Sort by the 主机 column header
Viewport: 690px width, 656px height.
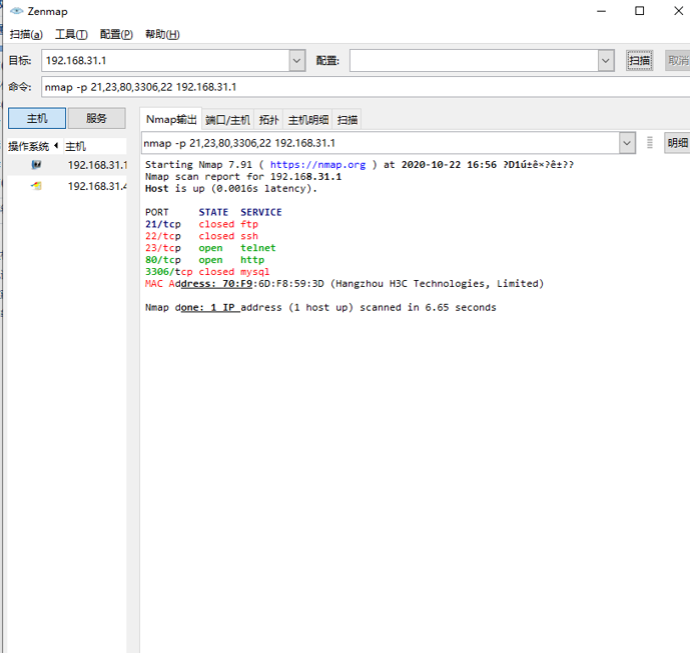pos(95,146)
